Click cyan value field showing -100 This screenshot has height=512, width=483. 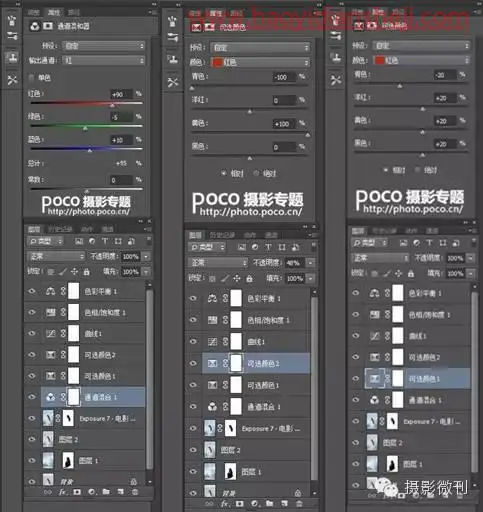(284, 77)
